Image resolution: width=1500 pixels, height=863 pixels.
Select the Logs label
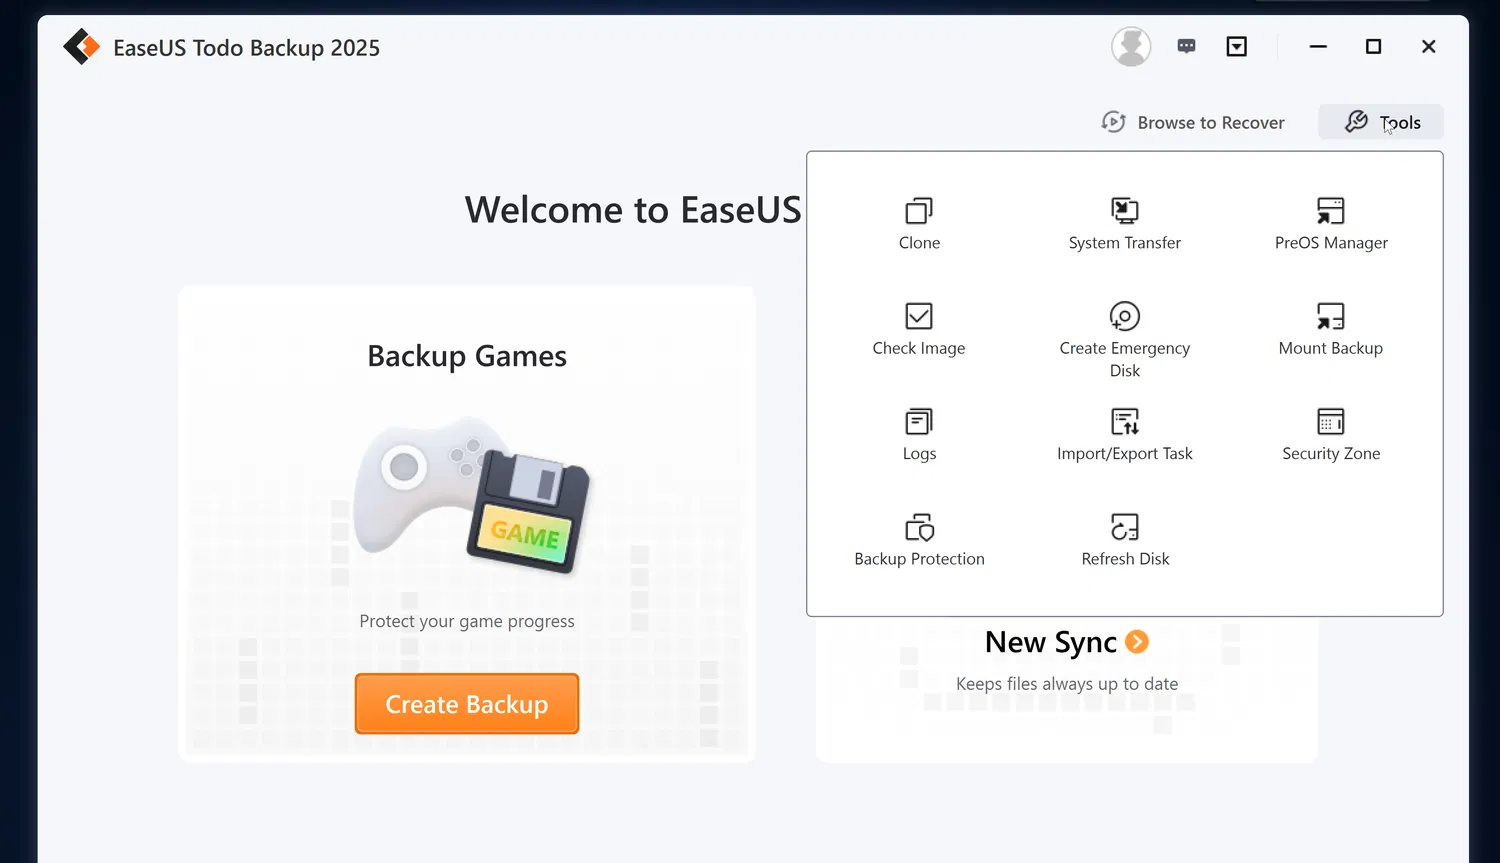pos(919,454)
